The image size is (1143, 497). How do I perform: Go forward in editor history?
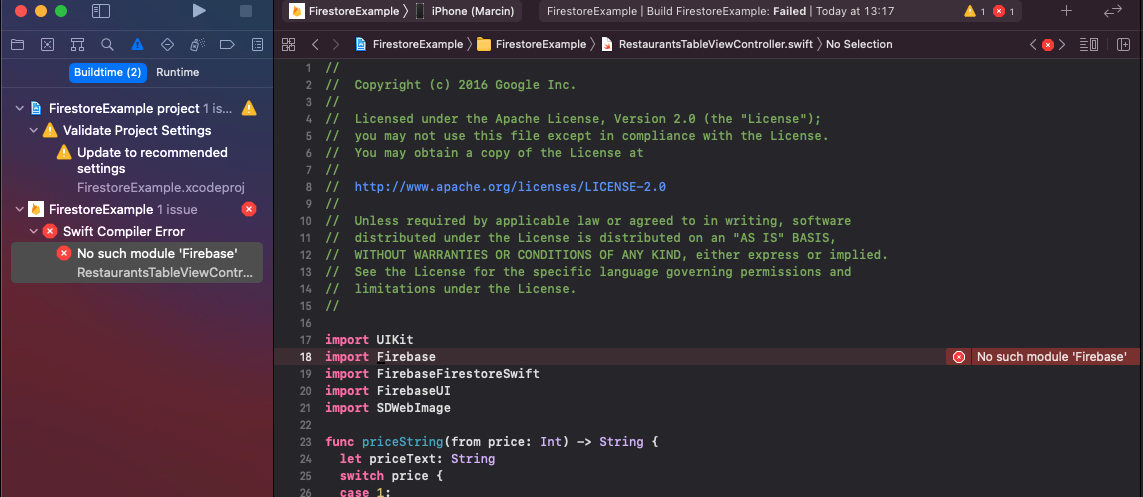[x=335, y=44]
